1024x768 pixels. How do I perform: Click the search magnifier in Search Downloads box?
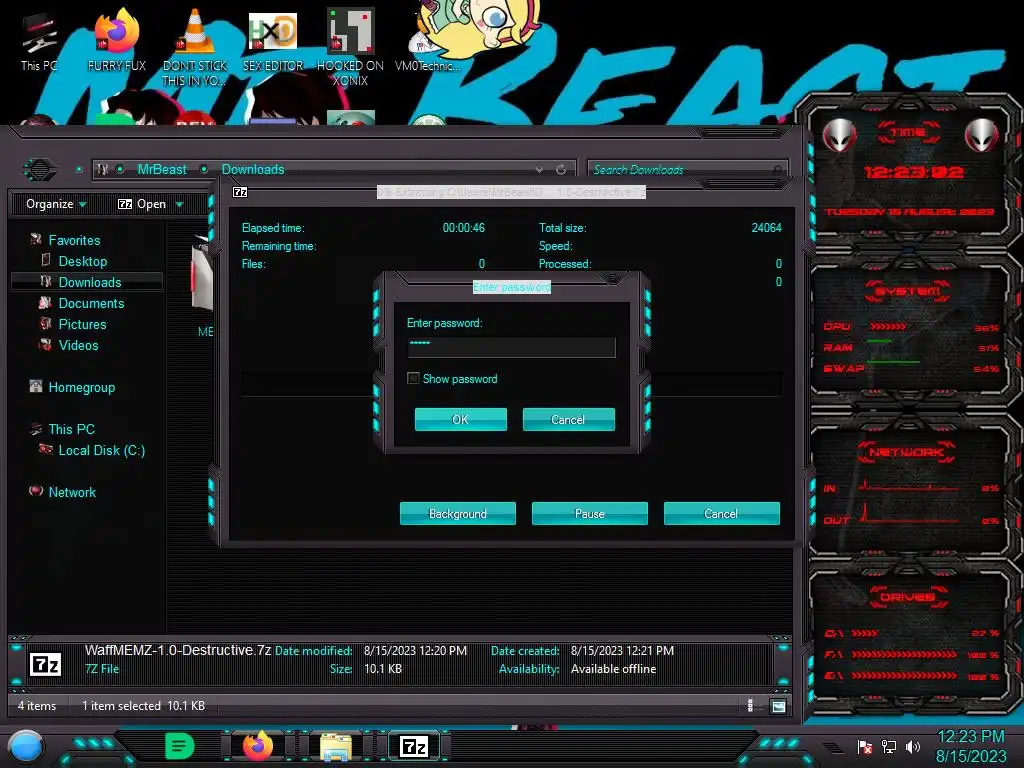(777, 170)
